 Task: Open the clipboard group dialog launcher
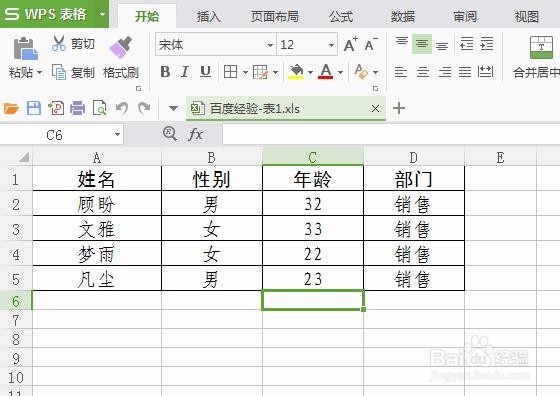[139, 88]
